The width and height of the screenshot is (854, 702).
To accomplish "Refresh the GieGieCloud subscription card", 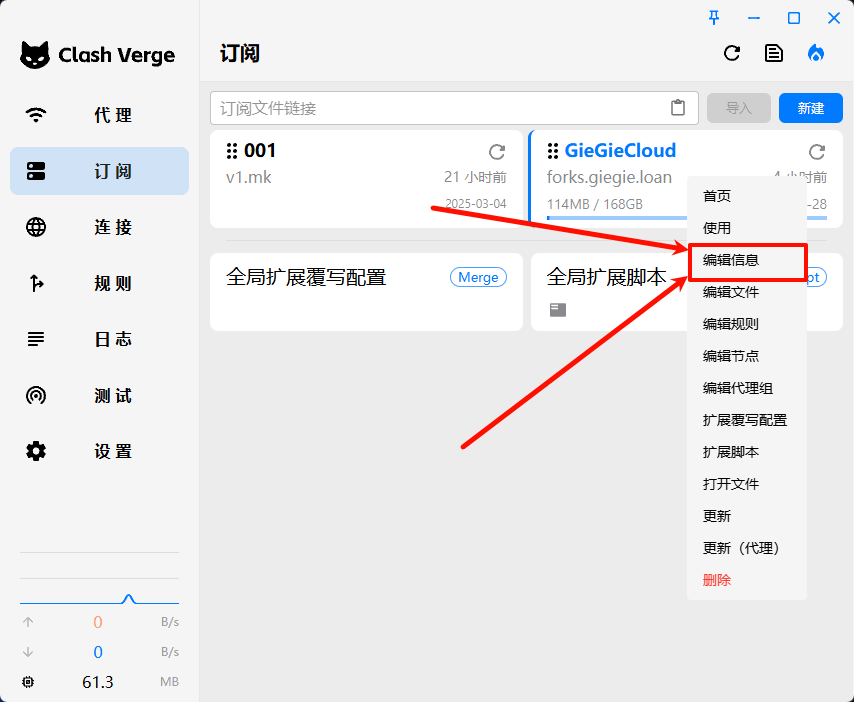I will click(x=817, y=152).
